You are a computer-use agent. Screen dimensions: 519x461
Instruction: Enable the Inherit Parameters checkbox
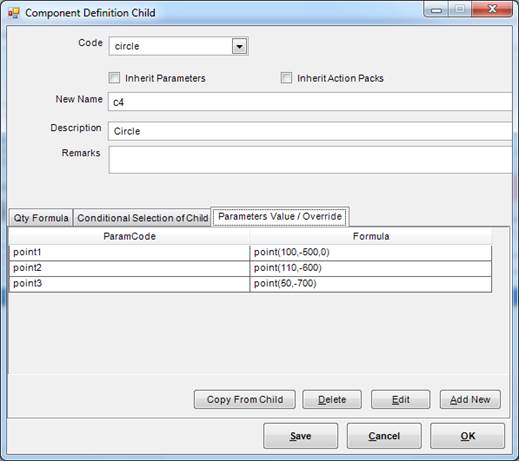tap(114, 78)
